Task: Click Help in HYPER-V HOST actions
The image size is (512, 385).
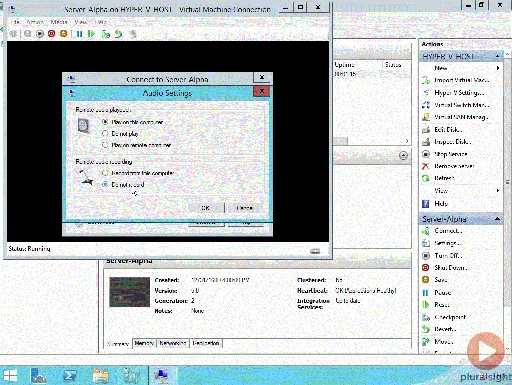Action: click(441, 203)
